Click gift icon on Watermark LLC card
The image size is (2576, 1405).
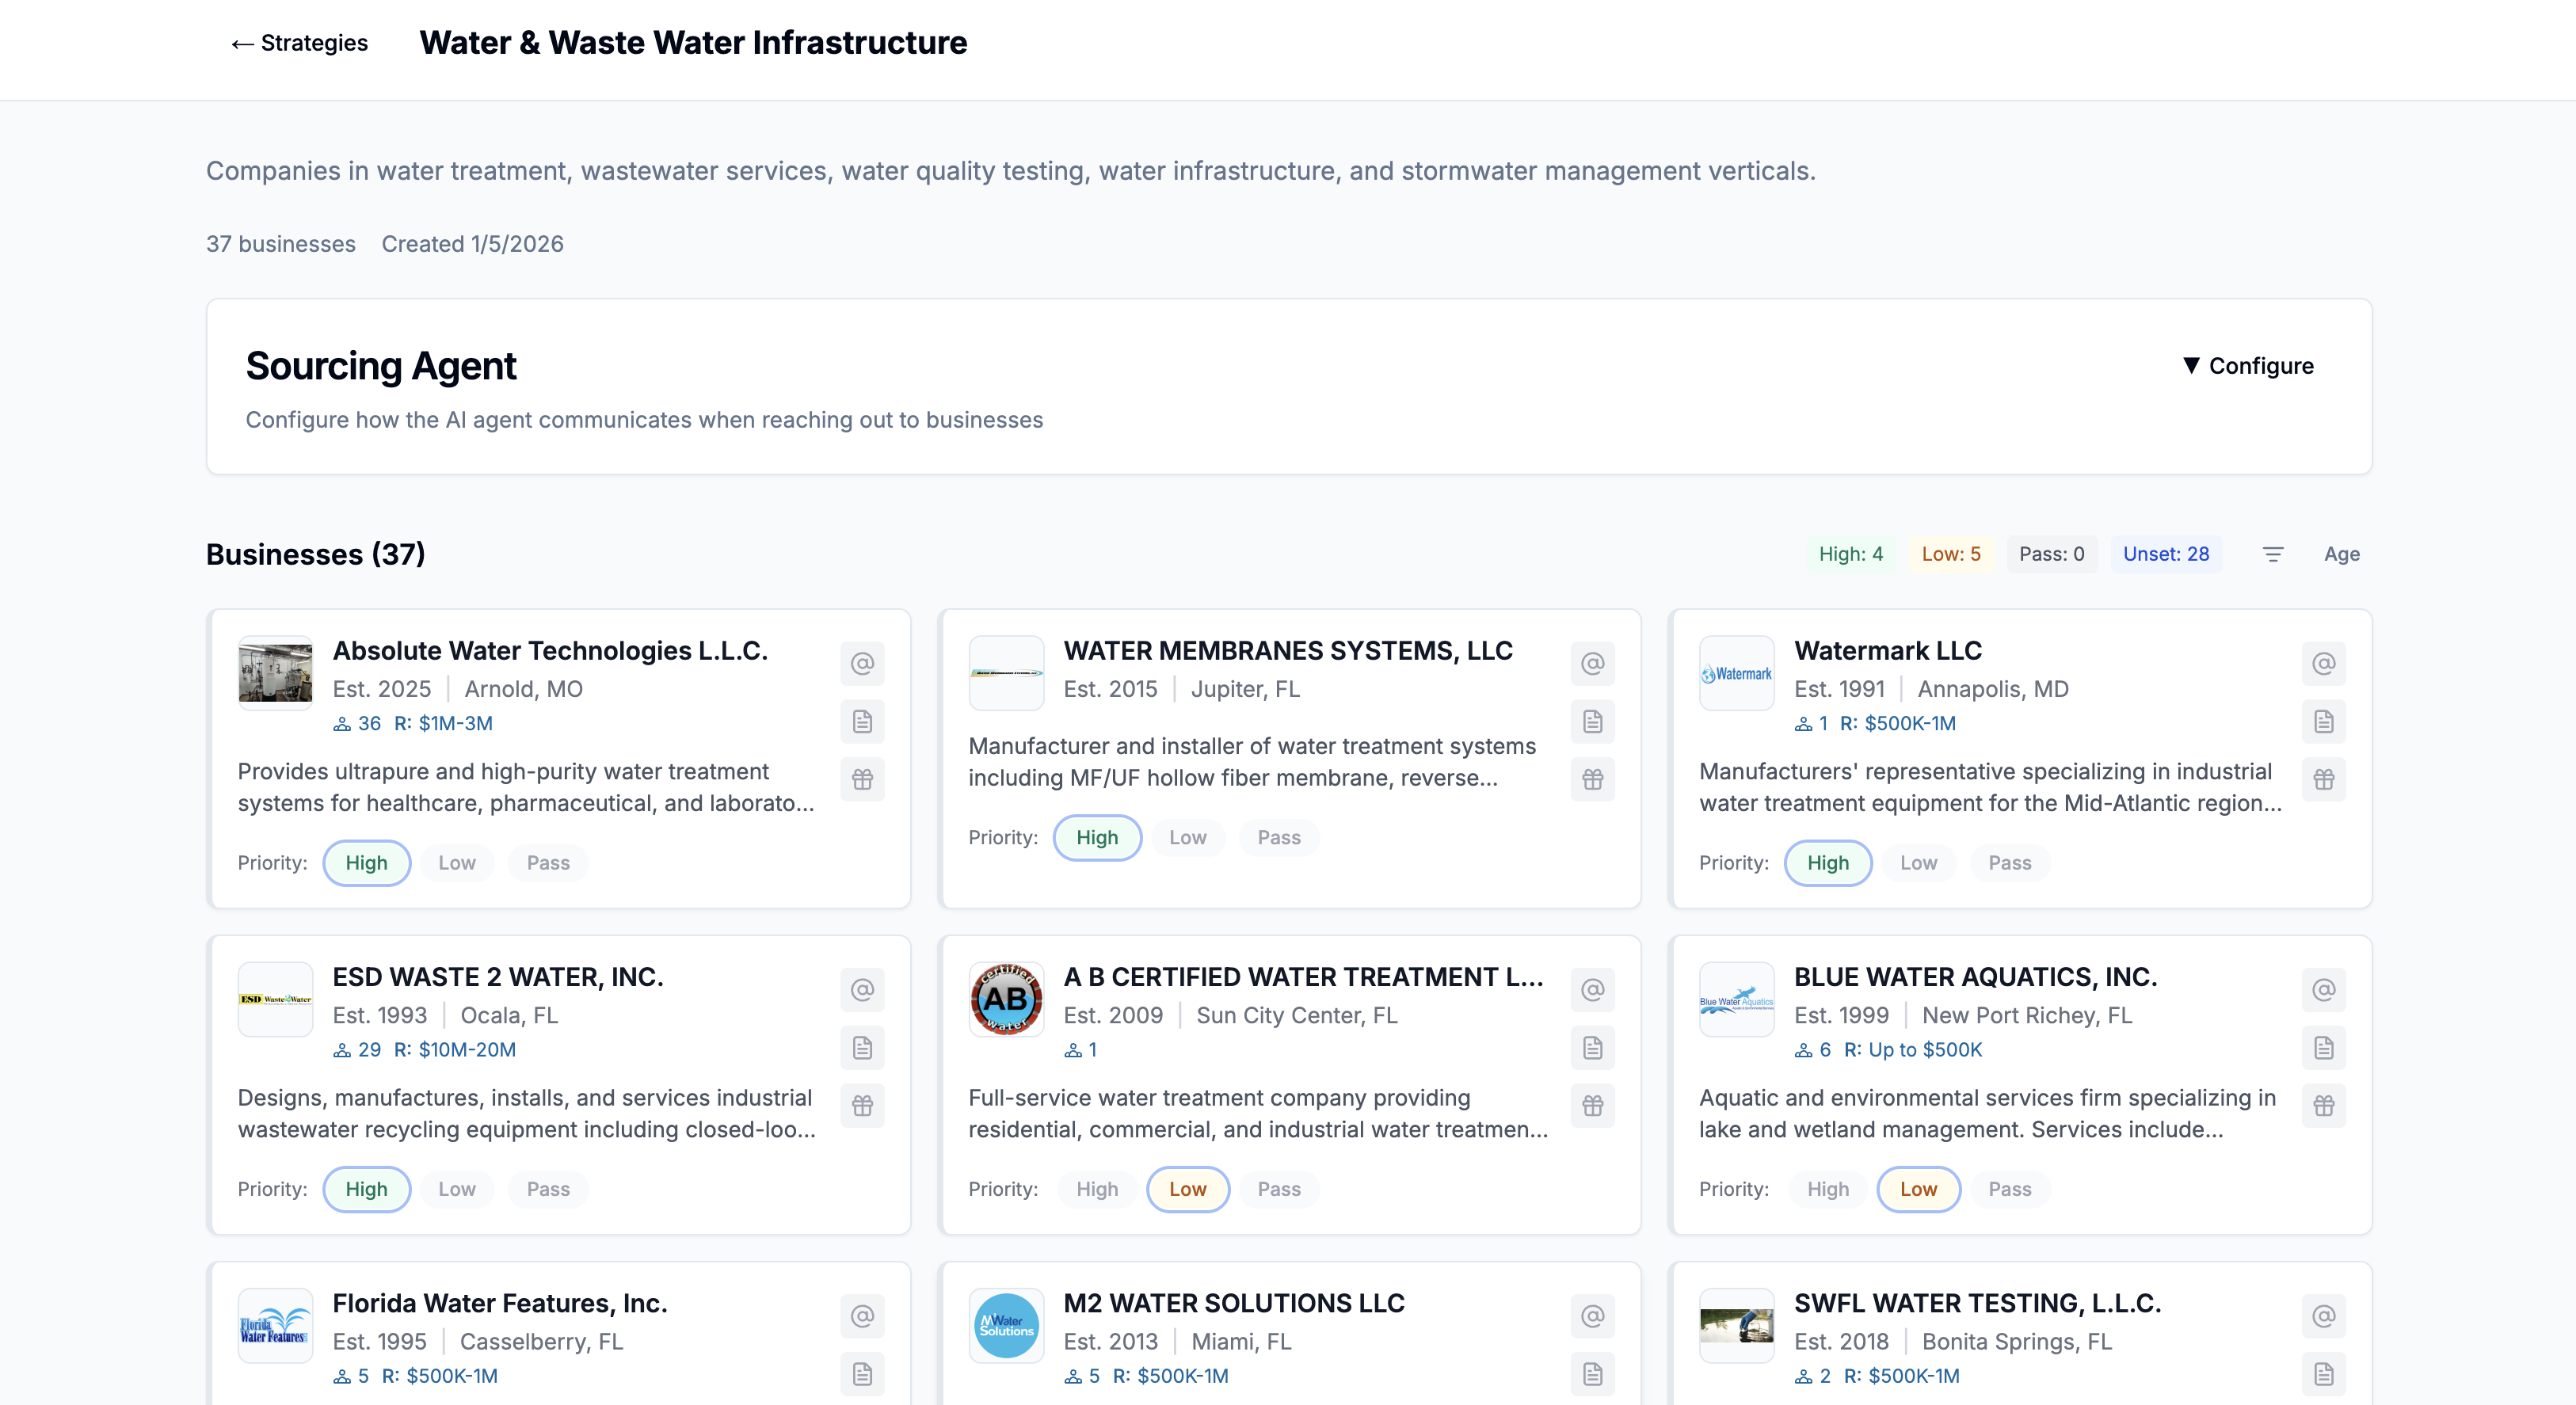(2323, 779)
